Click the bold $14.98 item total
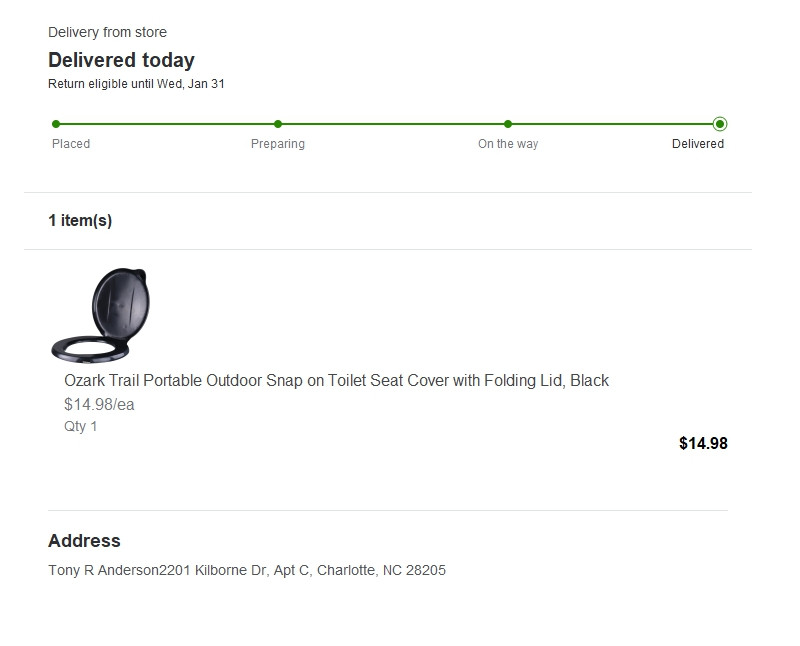This screenshot has height=646, width=800. [703, 443]
